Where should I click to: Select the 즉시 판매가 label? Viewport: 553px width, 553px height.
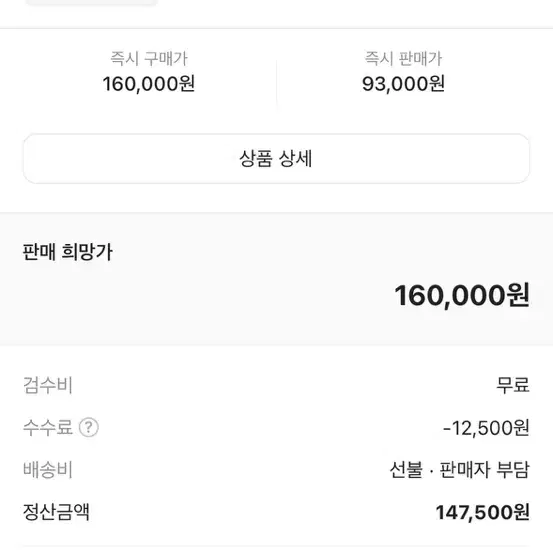(403, 58)
